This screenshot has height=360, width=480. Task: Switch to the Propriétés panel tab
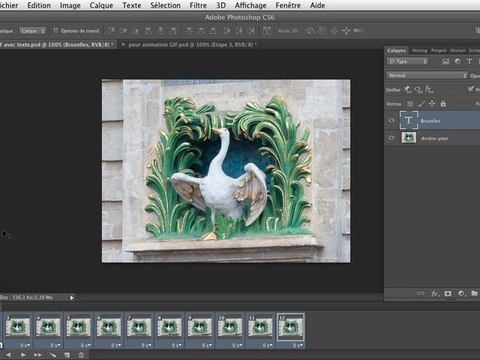pyautogui.click(x=438, y=50)
